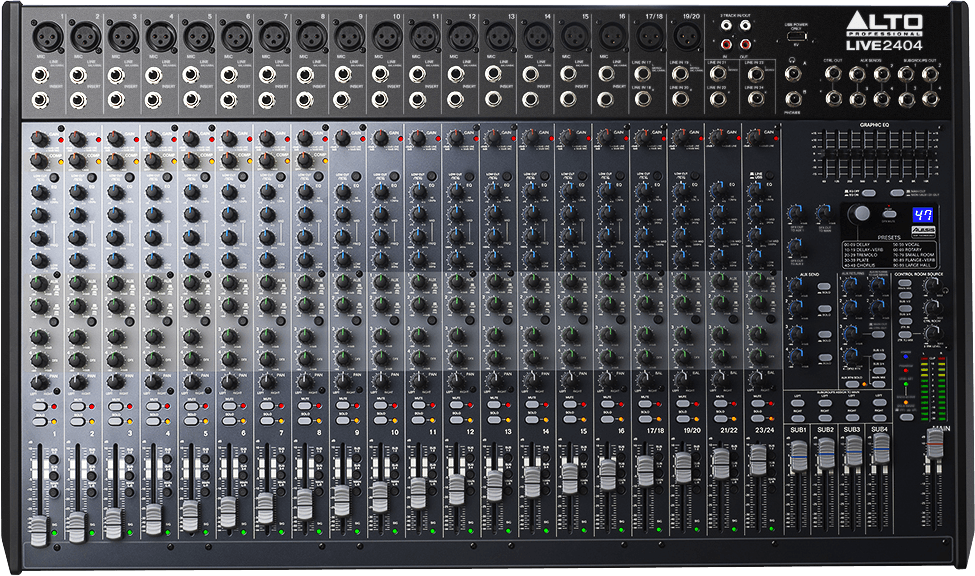Move the channel 1 fader
This screenshot has width=975, height=576.
point(39,531)
